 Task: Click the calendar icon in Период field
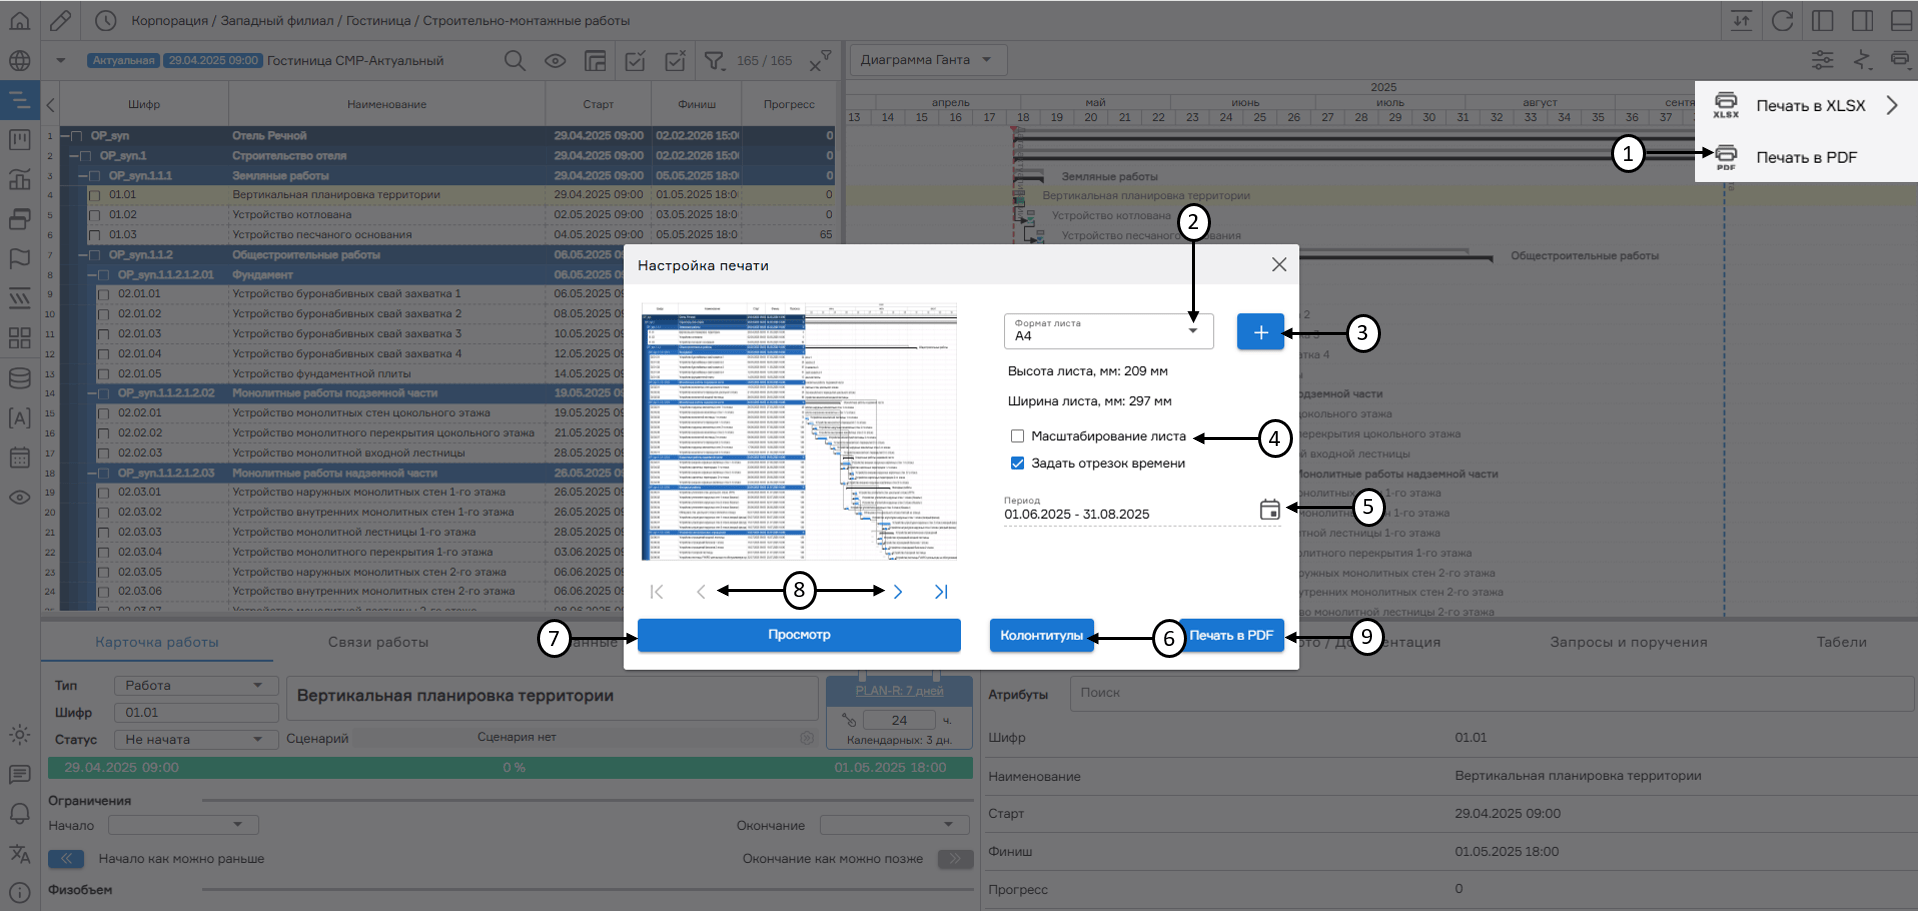pos(1269,510)
